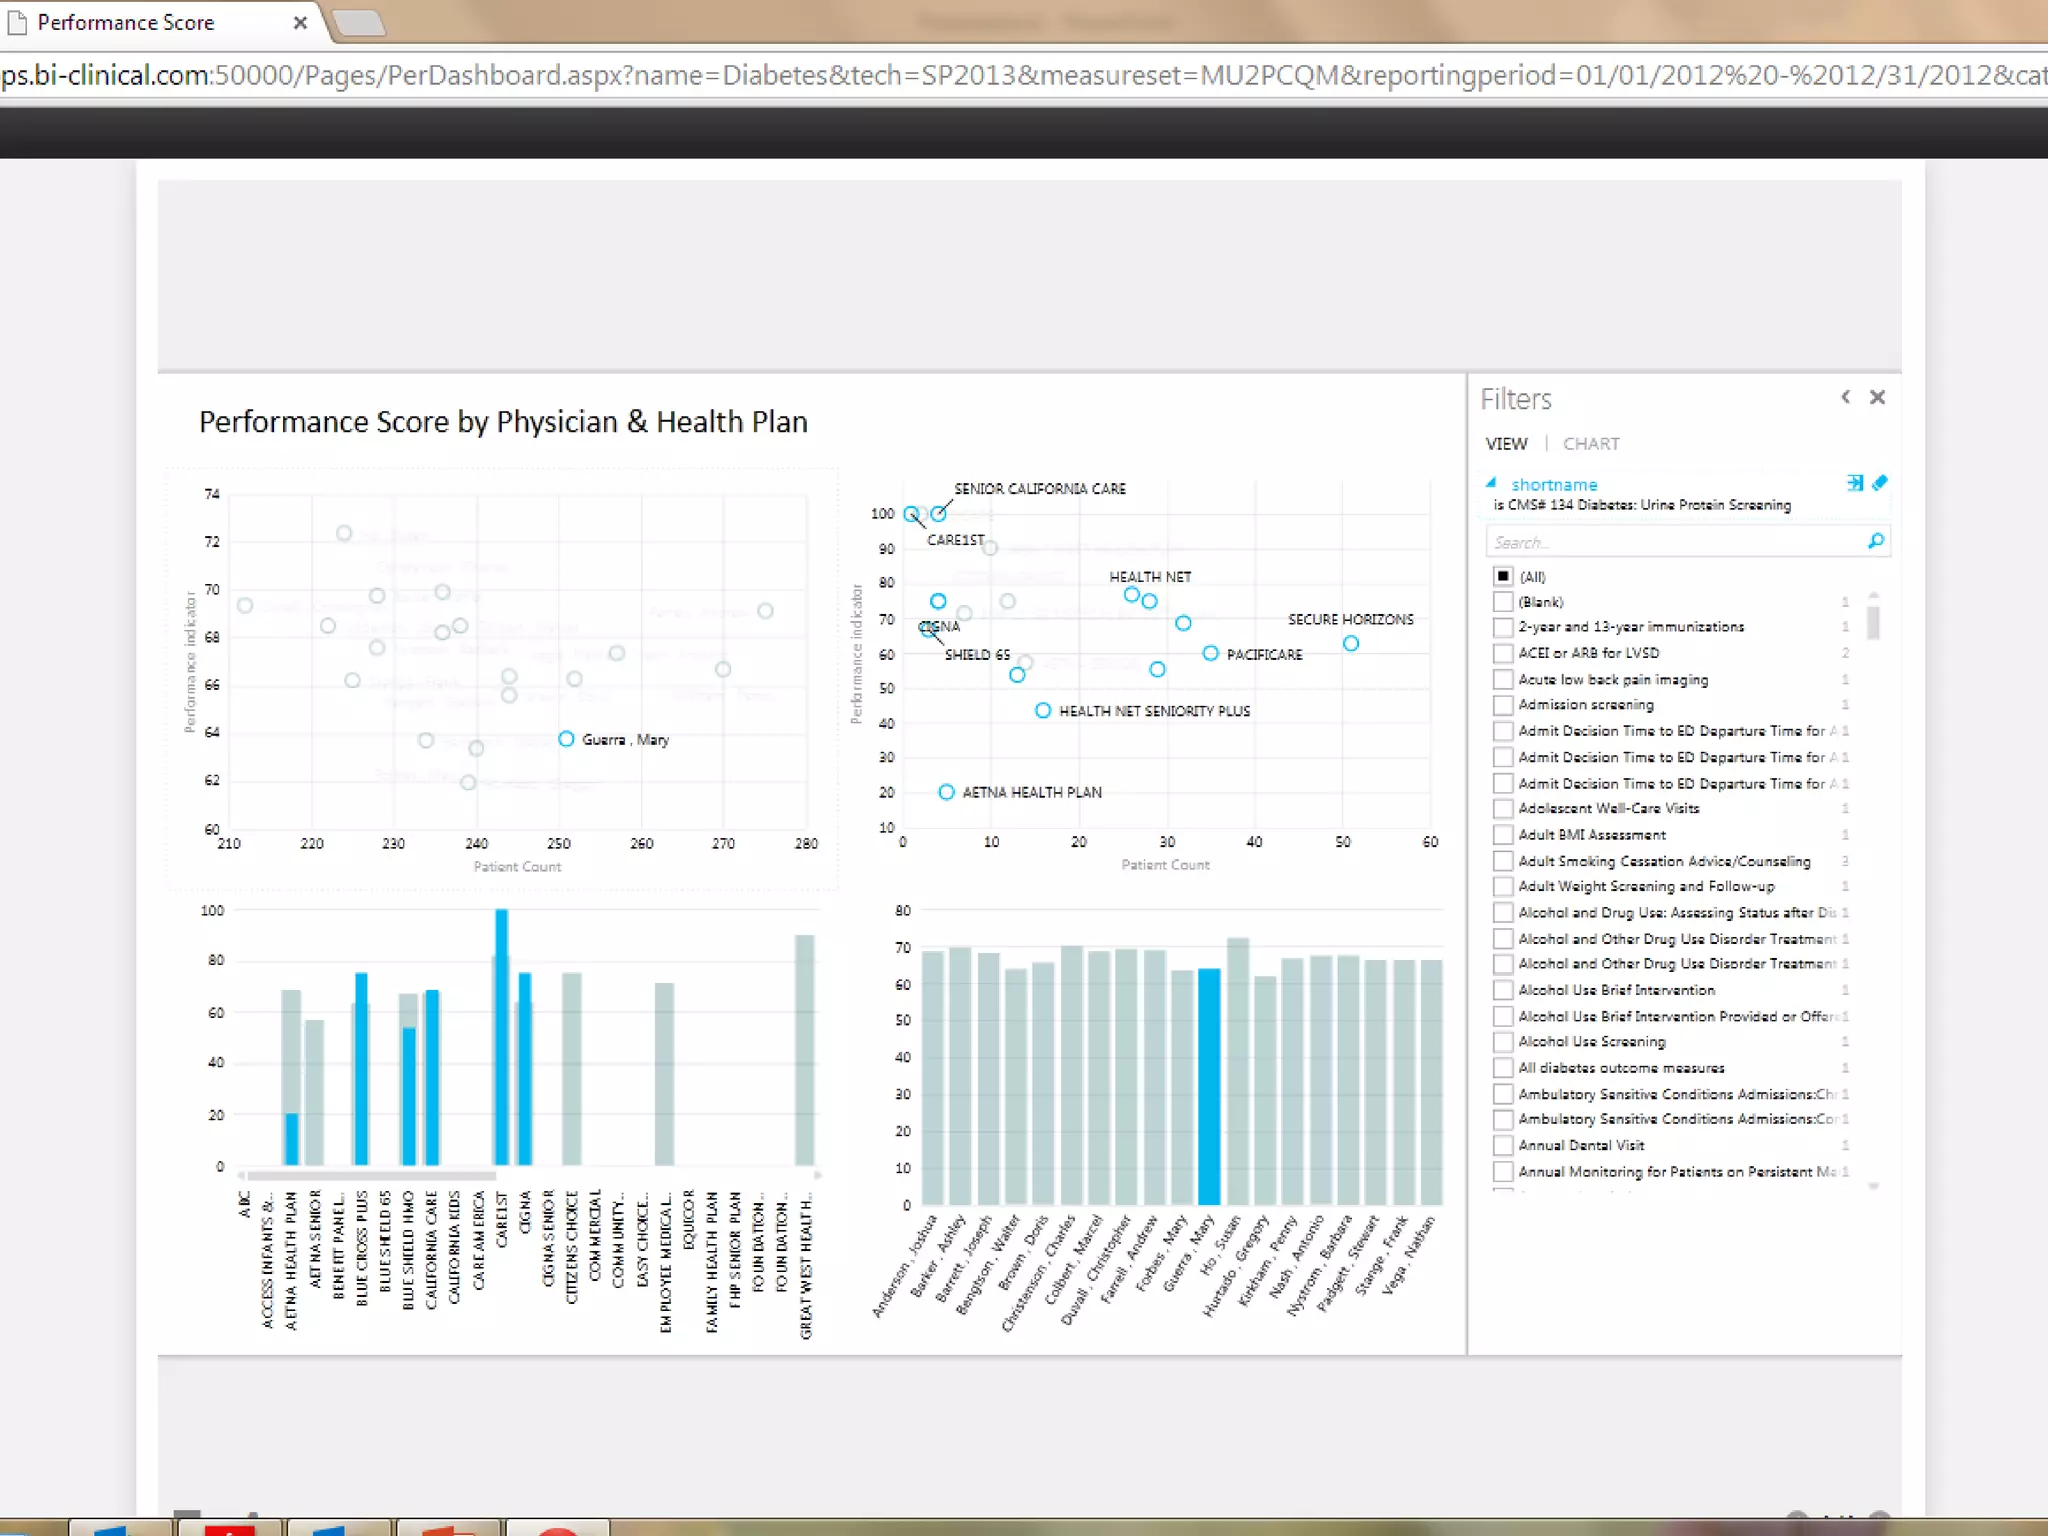Switch to the CHART filter tab
The width and height of the screenshot is (2048, 1536).
click(x=1590, y=443)
